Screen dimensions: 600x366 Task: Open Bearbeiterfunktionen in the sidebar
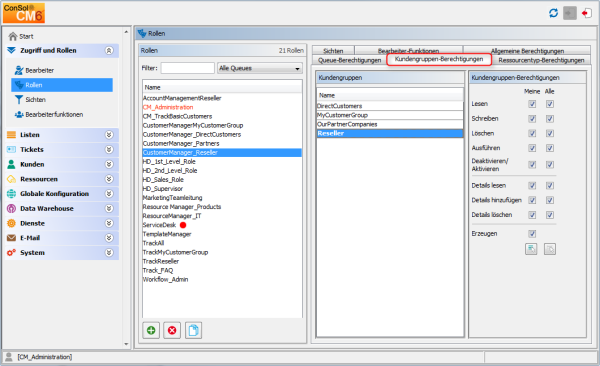tap(54, 114)
